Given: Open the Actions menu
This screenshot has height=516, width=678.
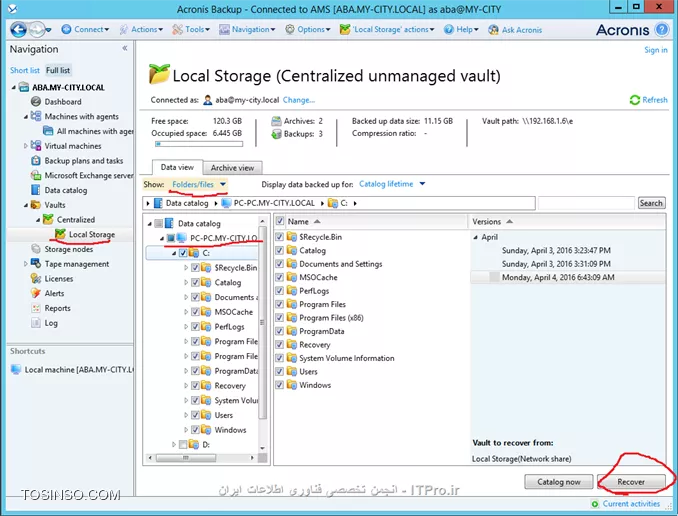Looking at the screenshot, I should click(x=141, y=29).
